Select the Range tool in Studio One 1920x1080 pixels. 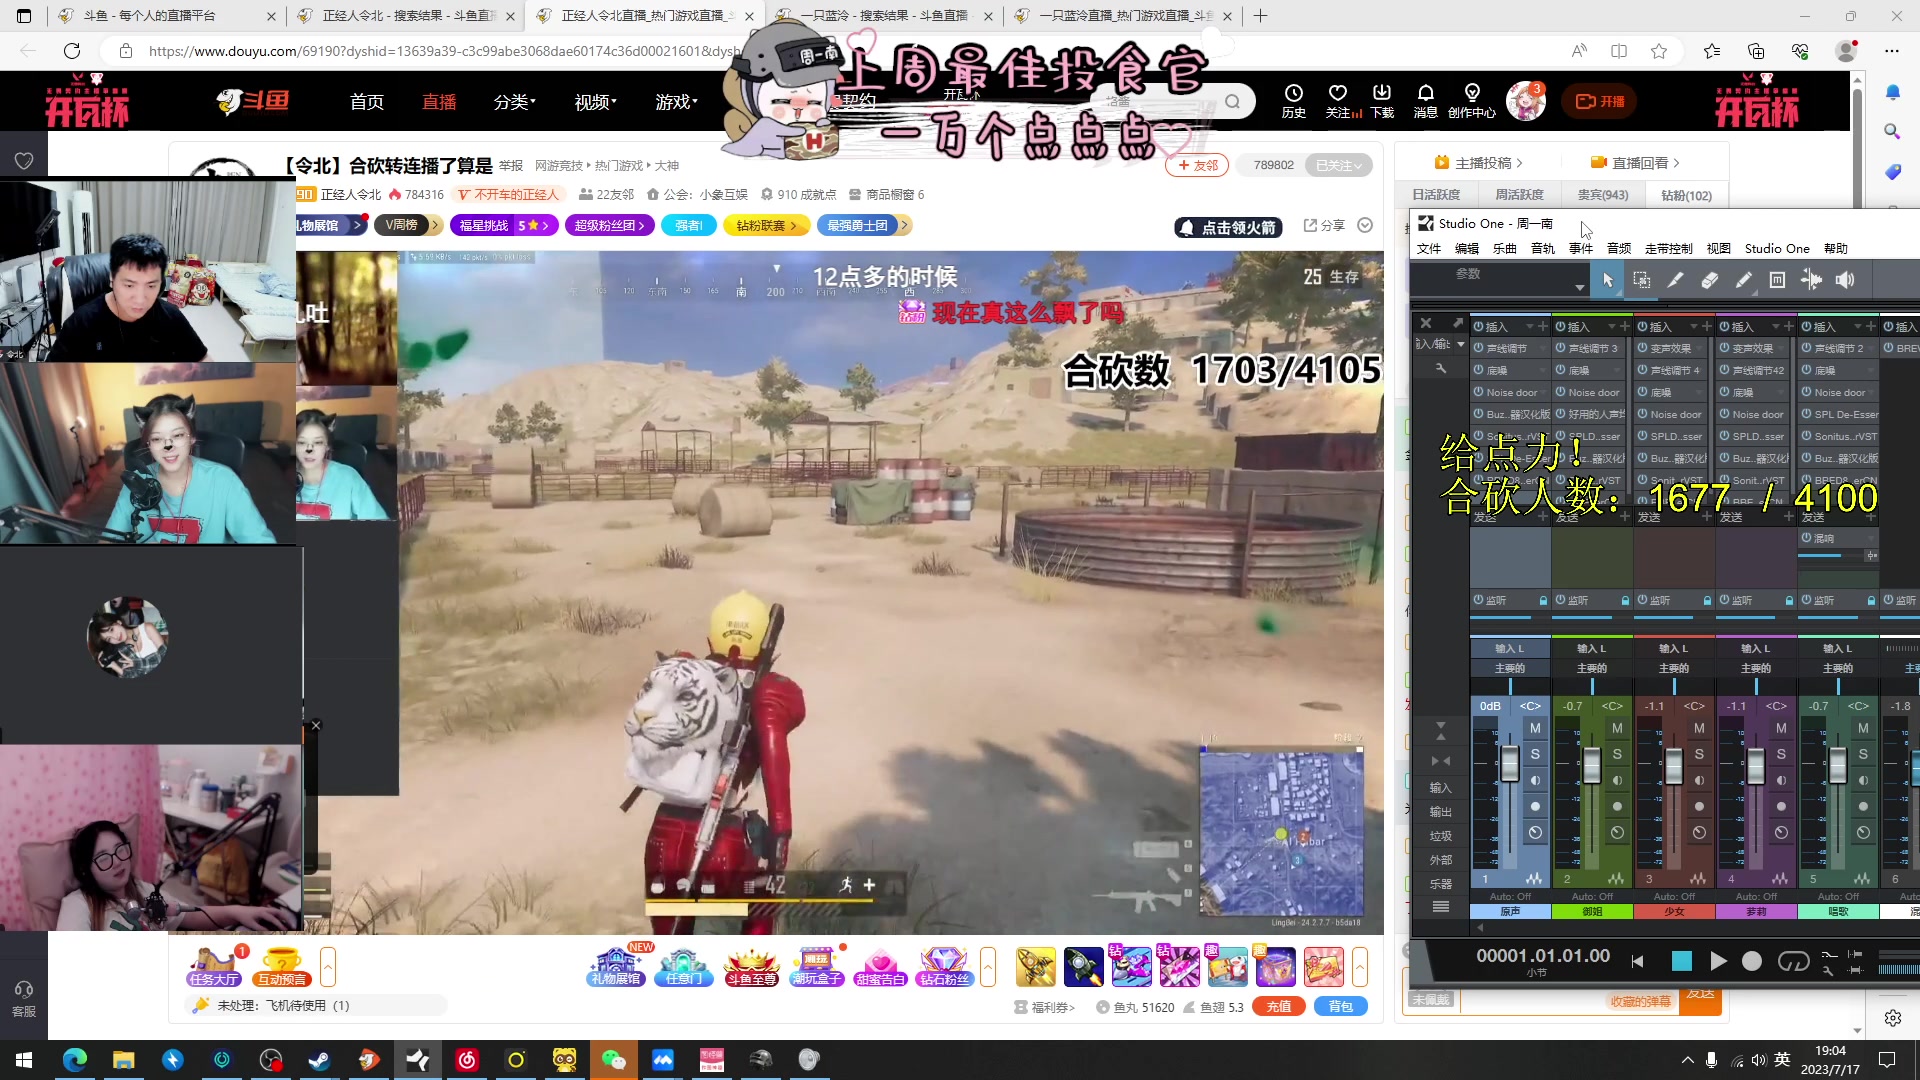coord(1642,281)
